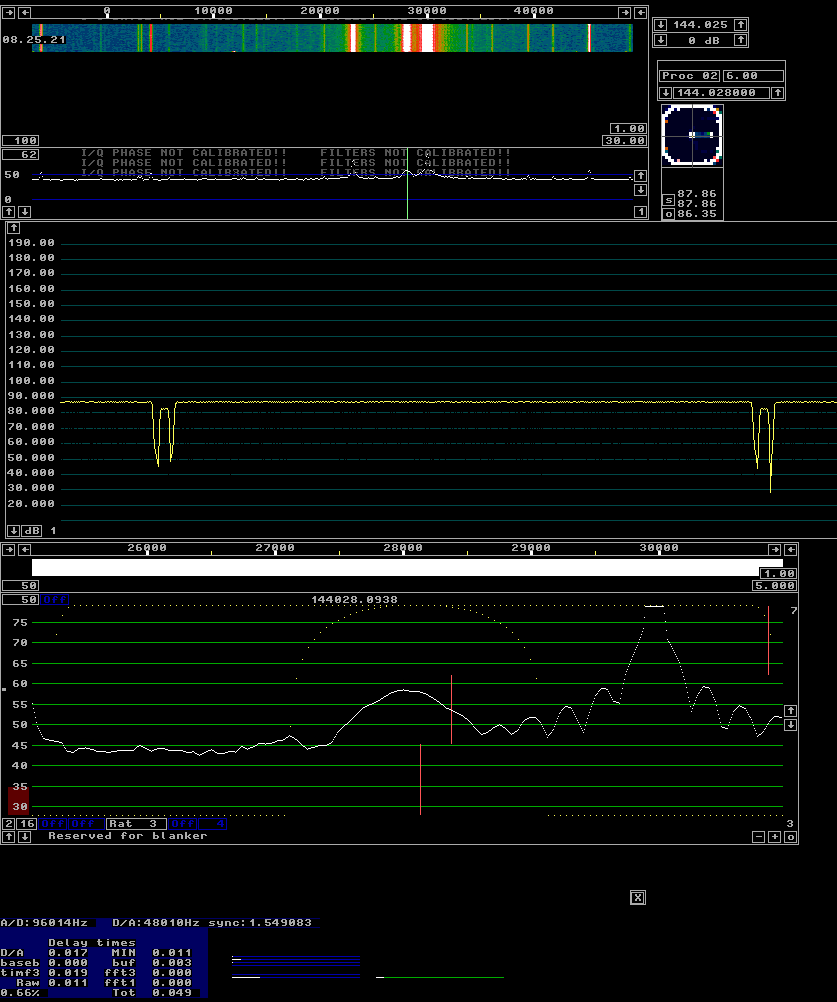This screenshot has width=837, height=1002.
Task: Toggle the Off switch after Rat 3
Action: click(x=183, y=824)
